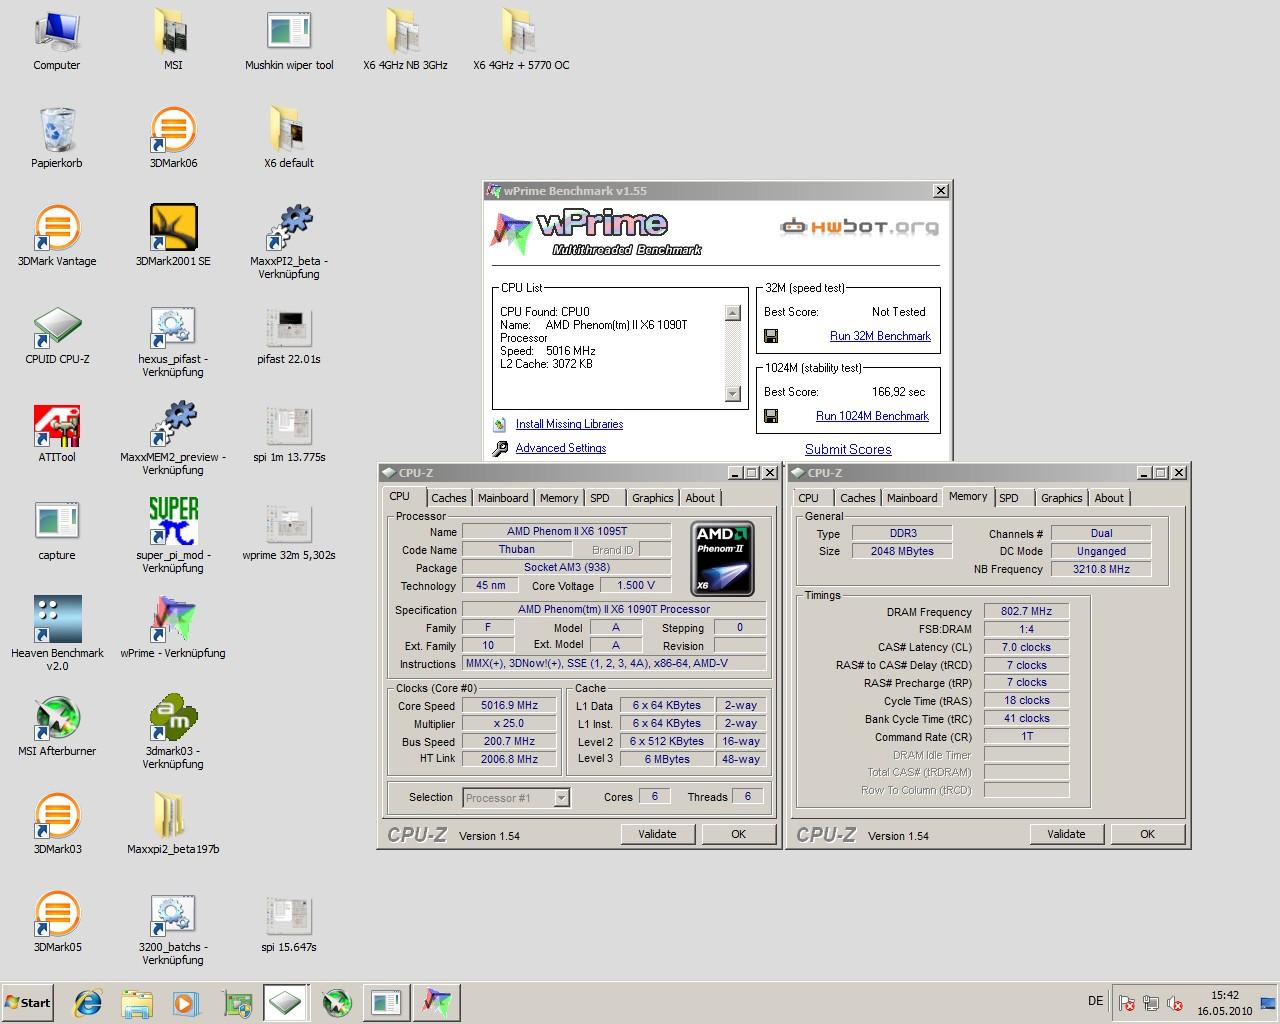
Task: Open Mainboard tab in right CPU-Z window
Action: coord(912,498)
